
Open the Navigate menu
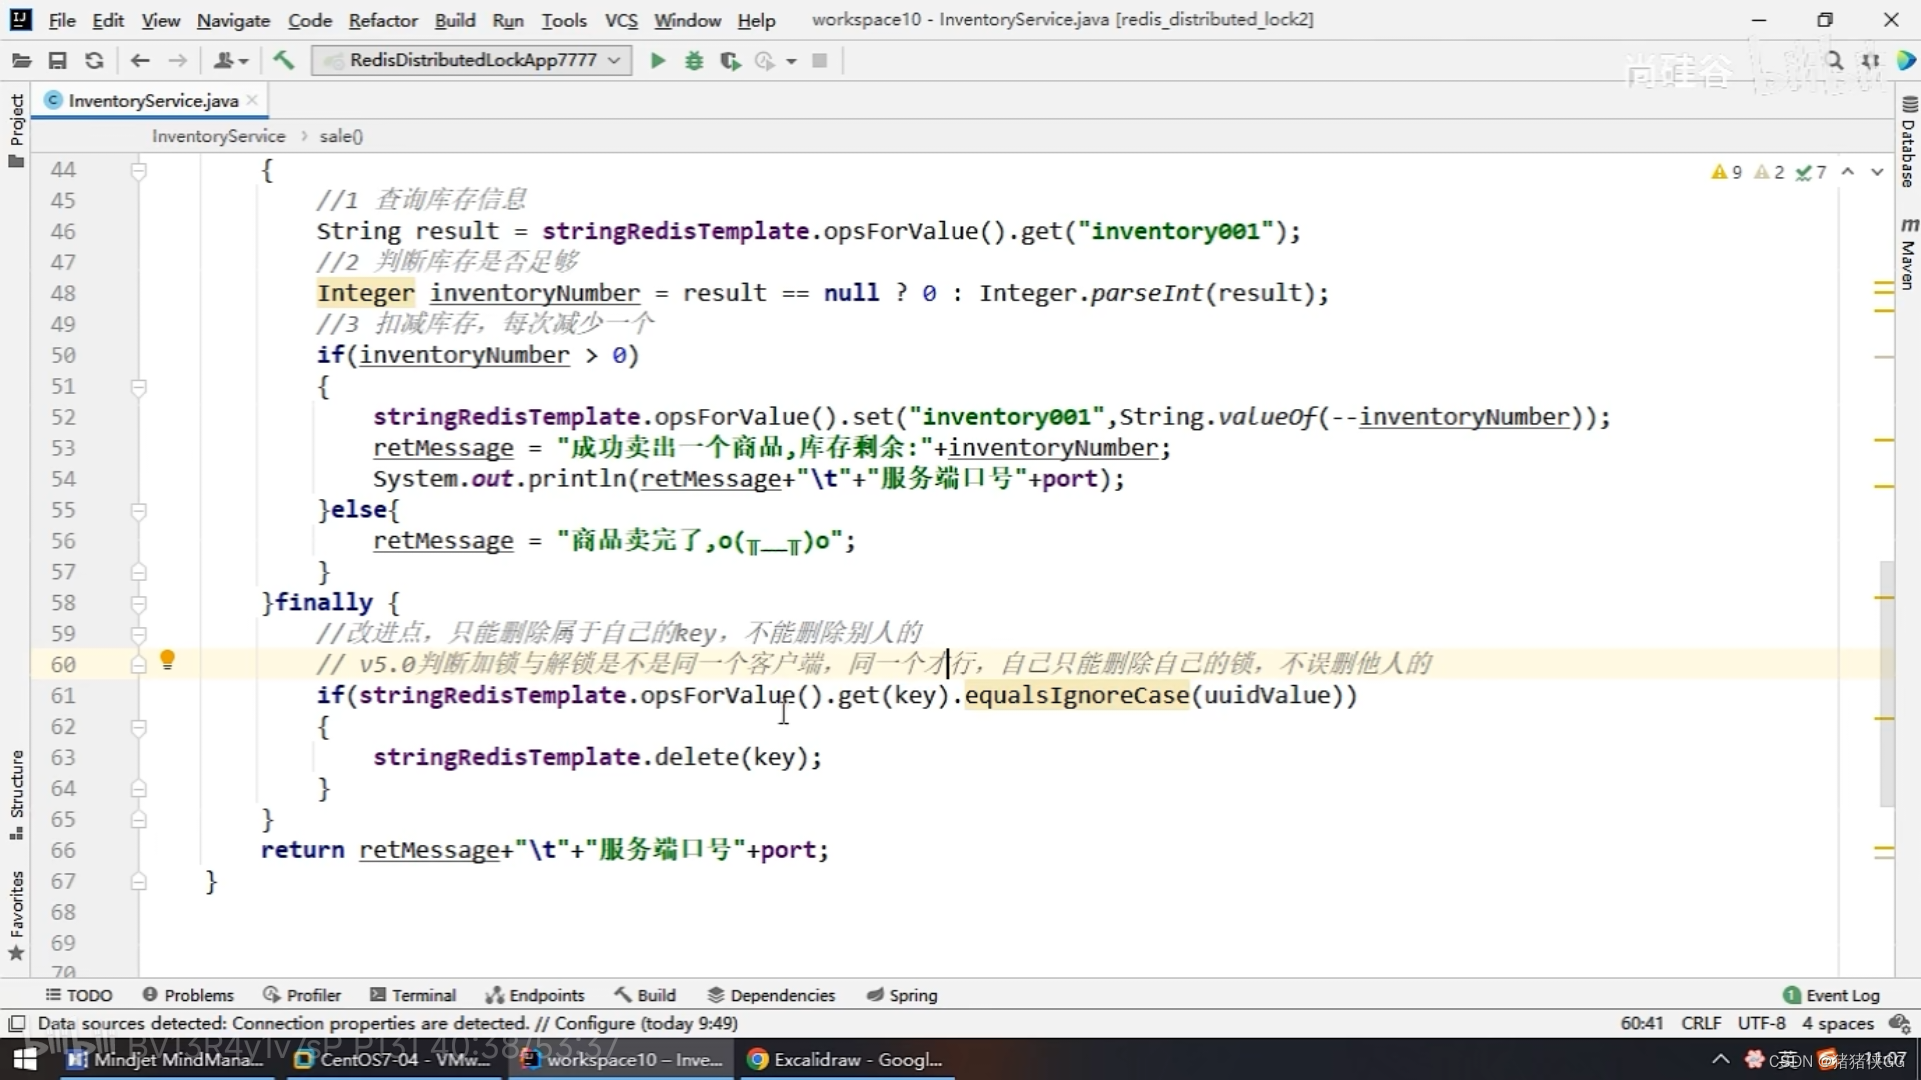pos(233,20)
